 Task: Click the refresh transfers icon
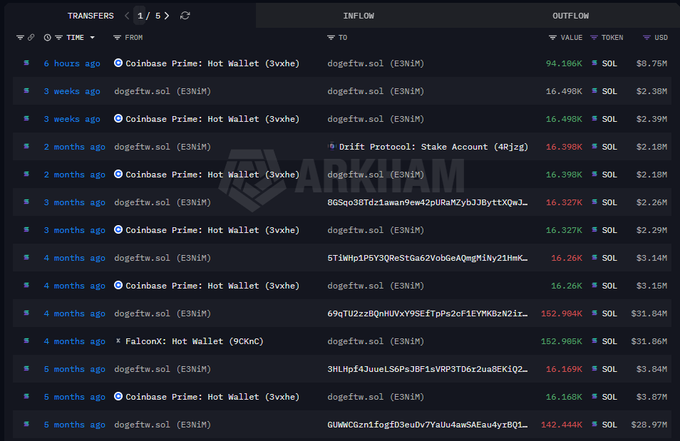(186, 16)
